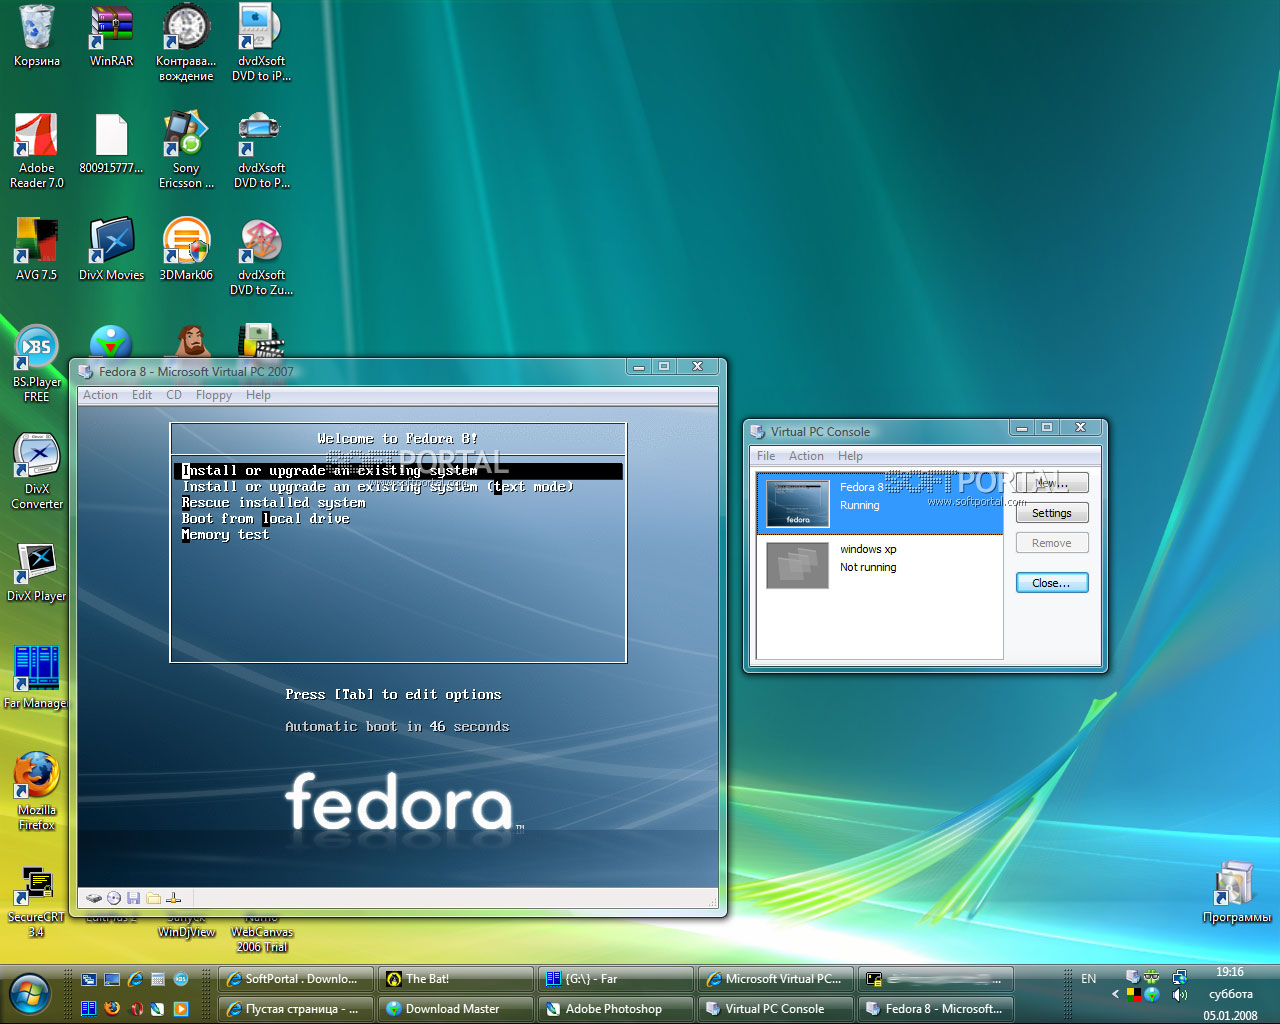
Task: Switch to Adobe Photoshop taskbar button
Action: click(615, 1009)
